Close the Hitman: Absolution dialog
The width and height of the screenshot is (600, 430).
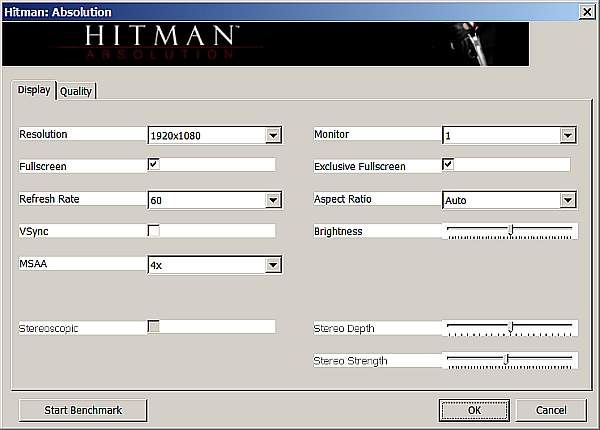click(x=587, y=12)
